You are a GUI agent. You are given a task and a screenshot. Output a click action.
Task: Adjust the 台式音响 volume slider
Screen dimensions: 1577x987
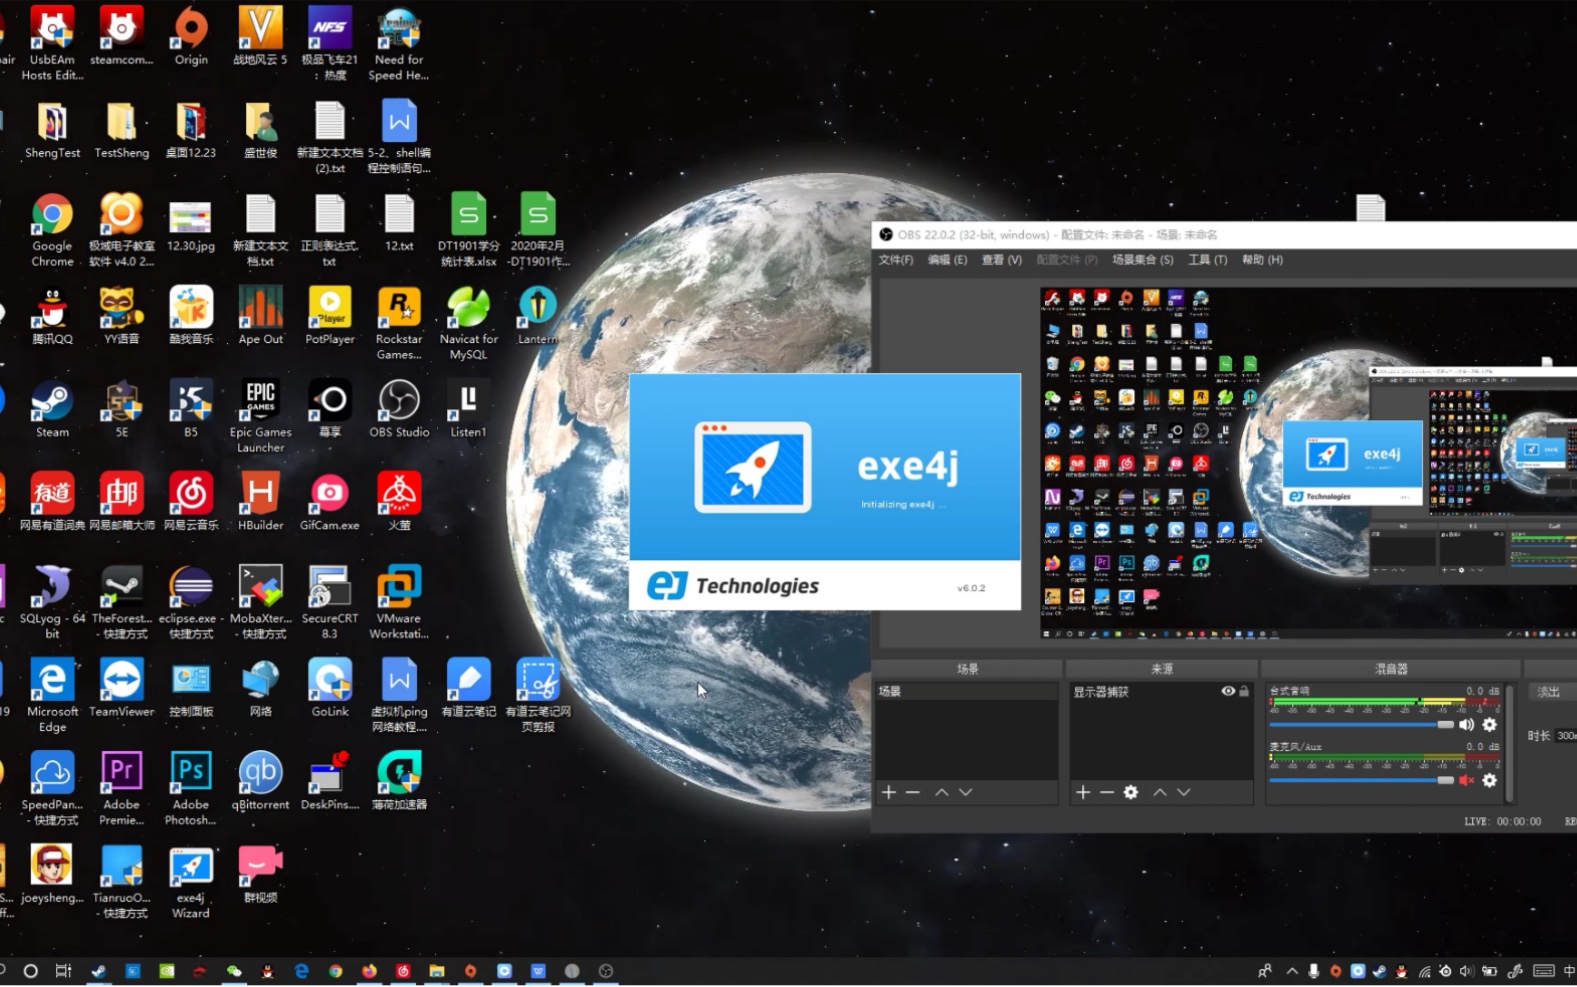tap(1362, 724)
